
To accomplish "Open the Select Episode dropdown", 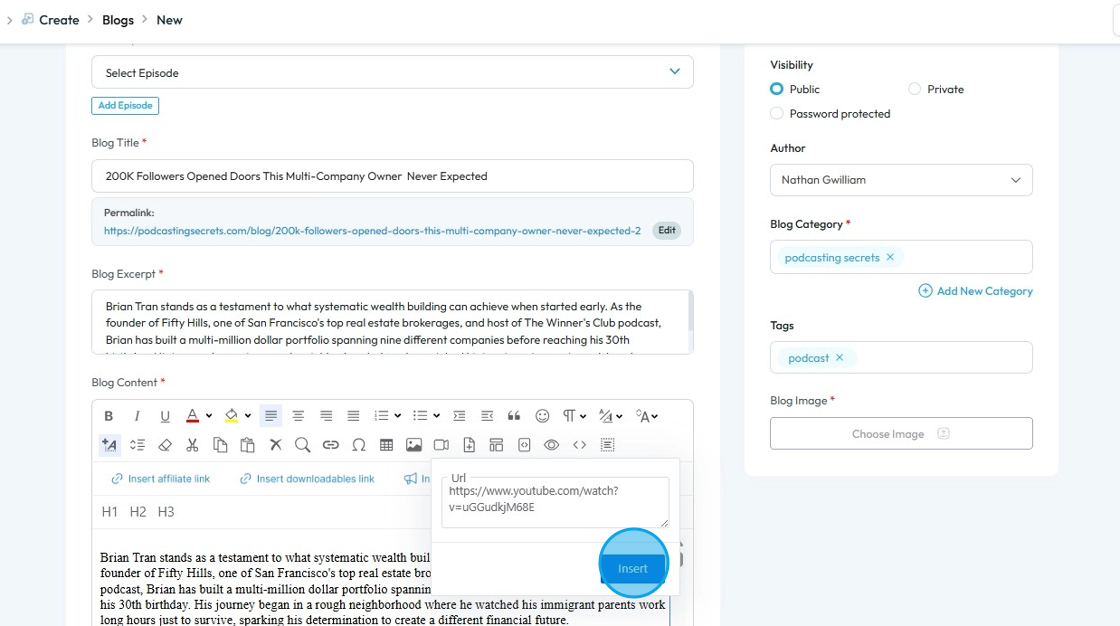I will [x=392, y=72].
